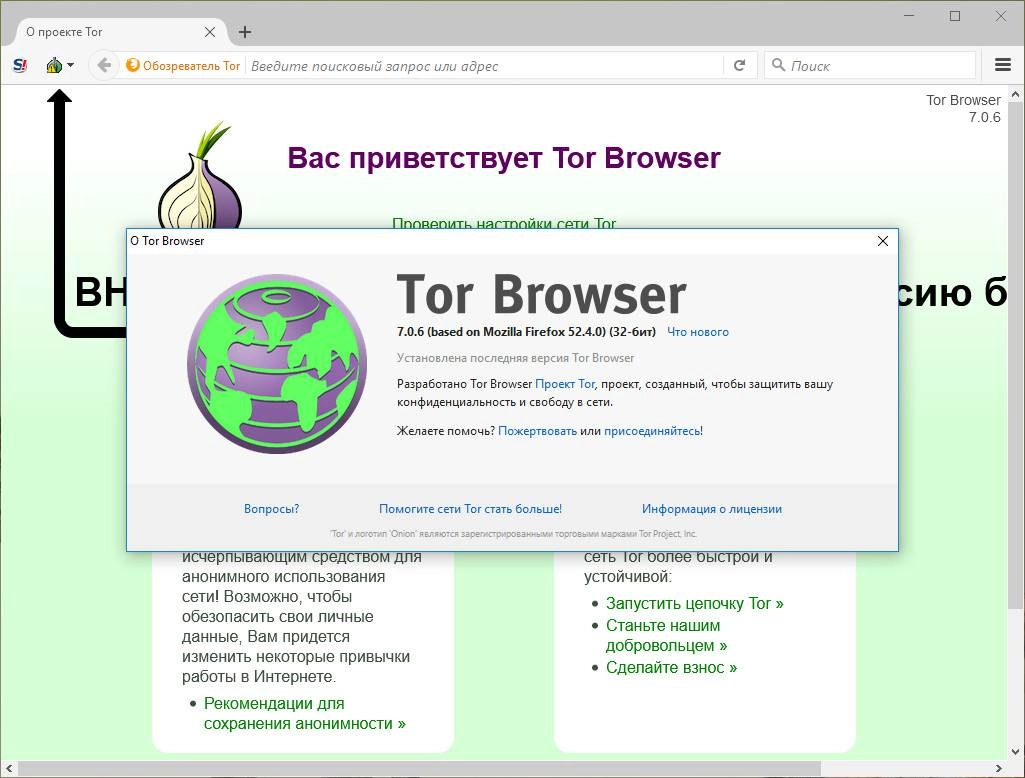Open the hamburger menu
The height and width of the screenshot is (778, 1025).
tap(1002, 65)
